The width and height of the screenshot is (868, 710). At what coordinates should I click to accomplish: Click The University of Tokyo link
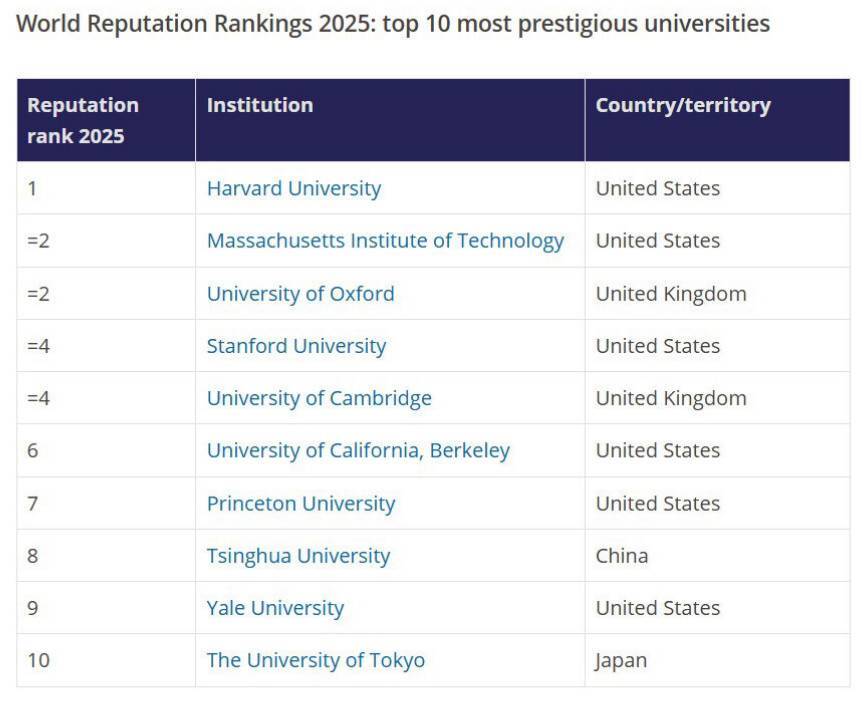pos(315,661)
